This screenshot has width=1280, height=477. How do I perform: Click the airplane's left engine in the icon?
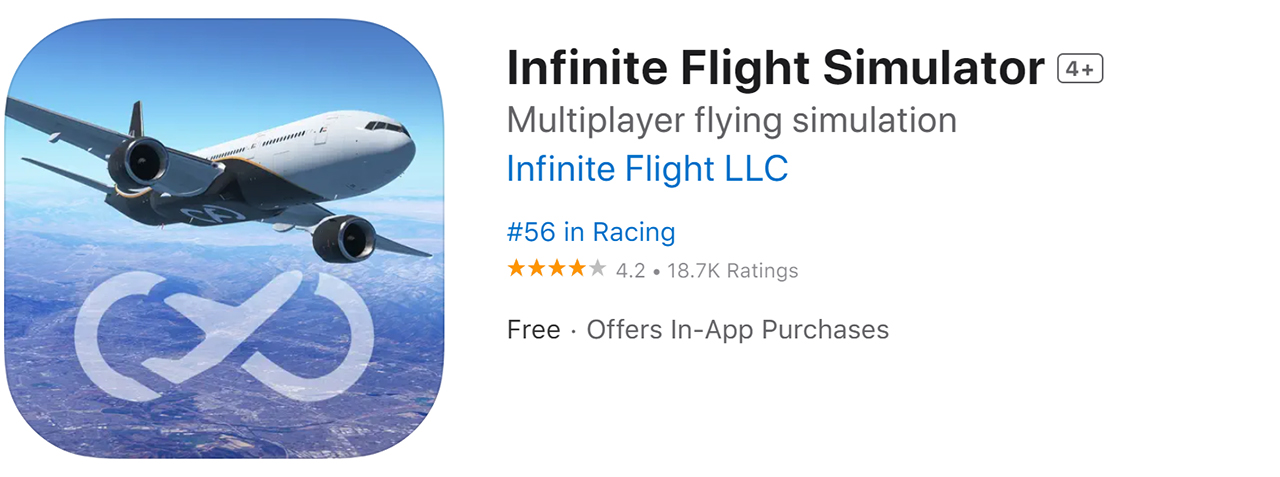tap(140, 163)
